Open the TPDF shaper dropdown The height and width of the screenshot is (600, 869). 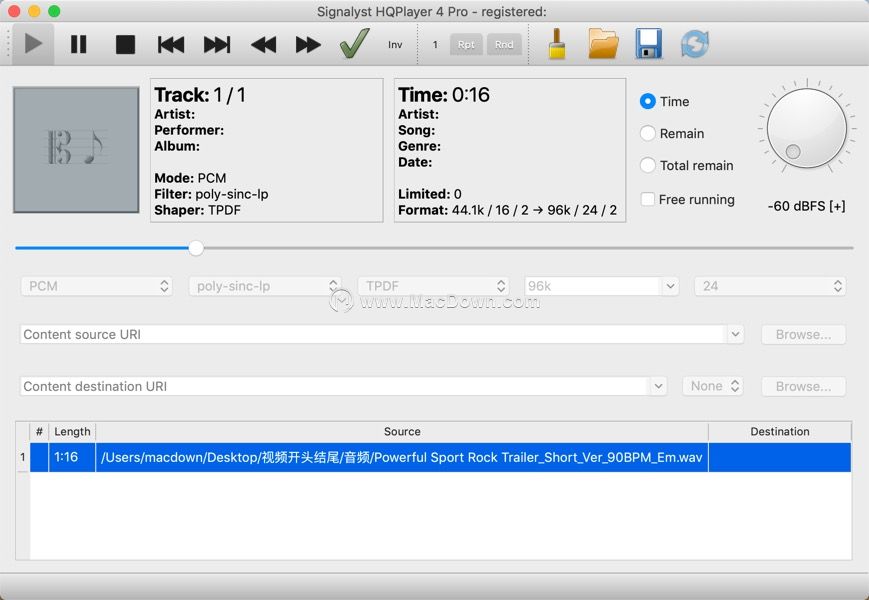pos(433,286)
